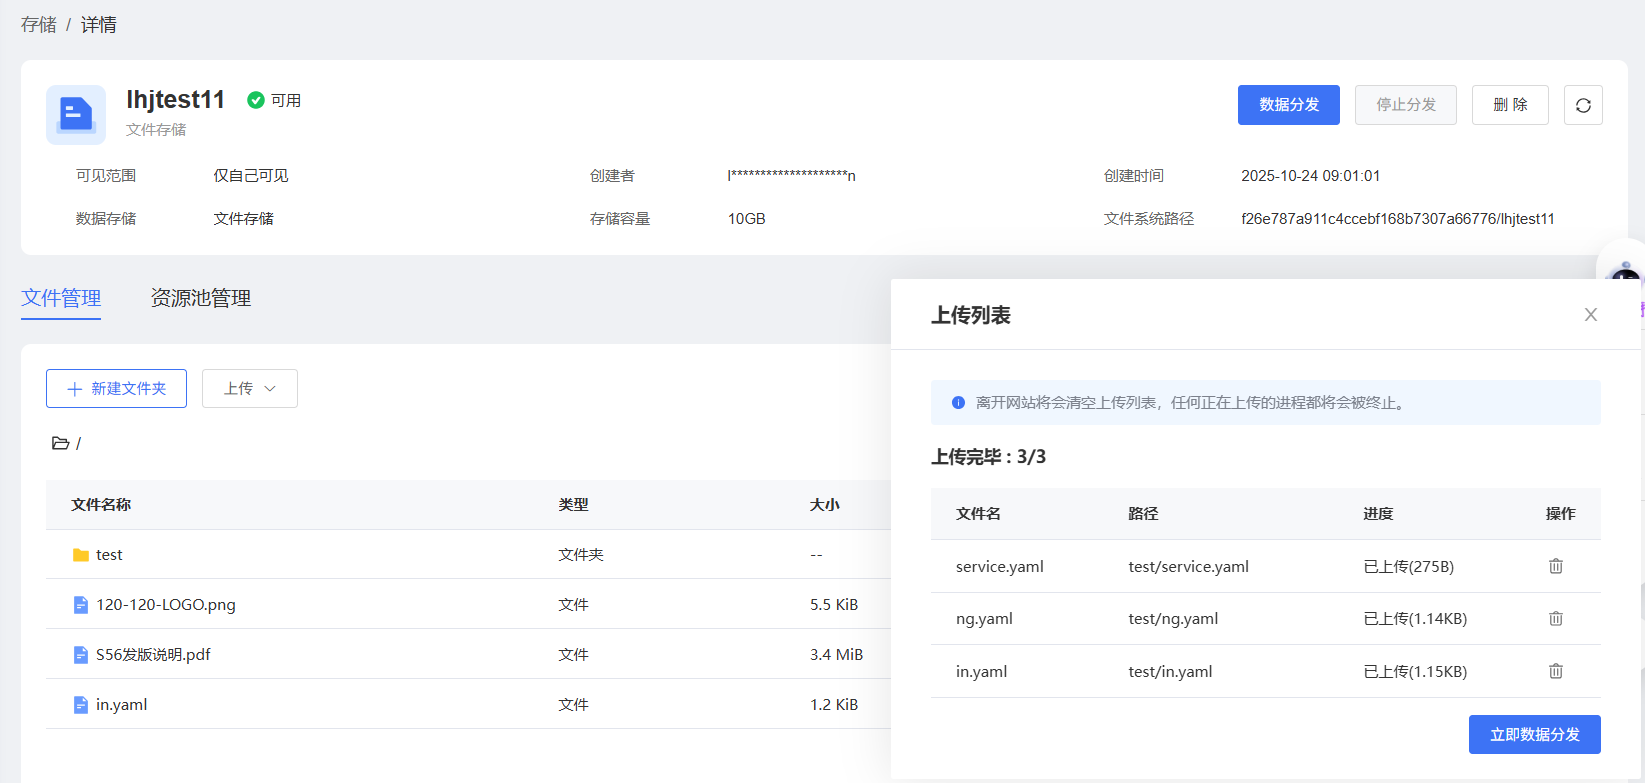Expand the 上传 dropdown
Image resolution: width=1645 pixels, height=783 pixels.
pos(250,388)
